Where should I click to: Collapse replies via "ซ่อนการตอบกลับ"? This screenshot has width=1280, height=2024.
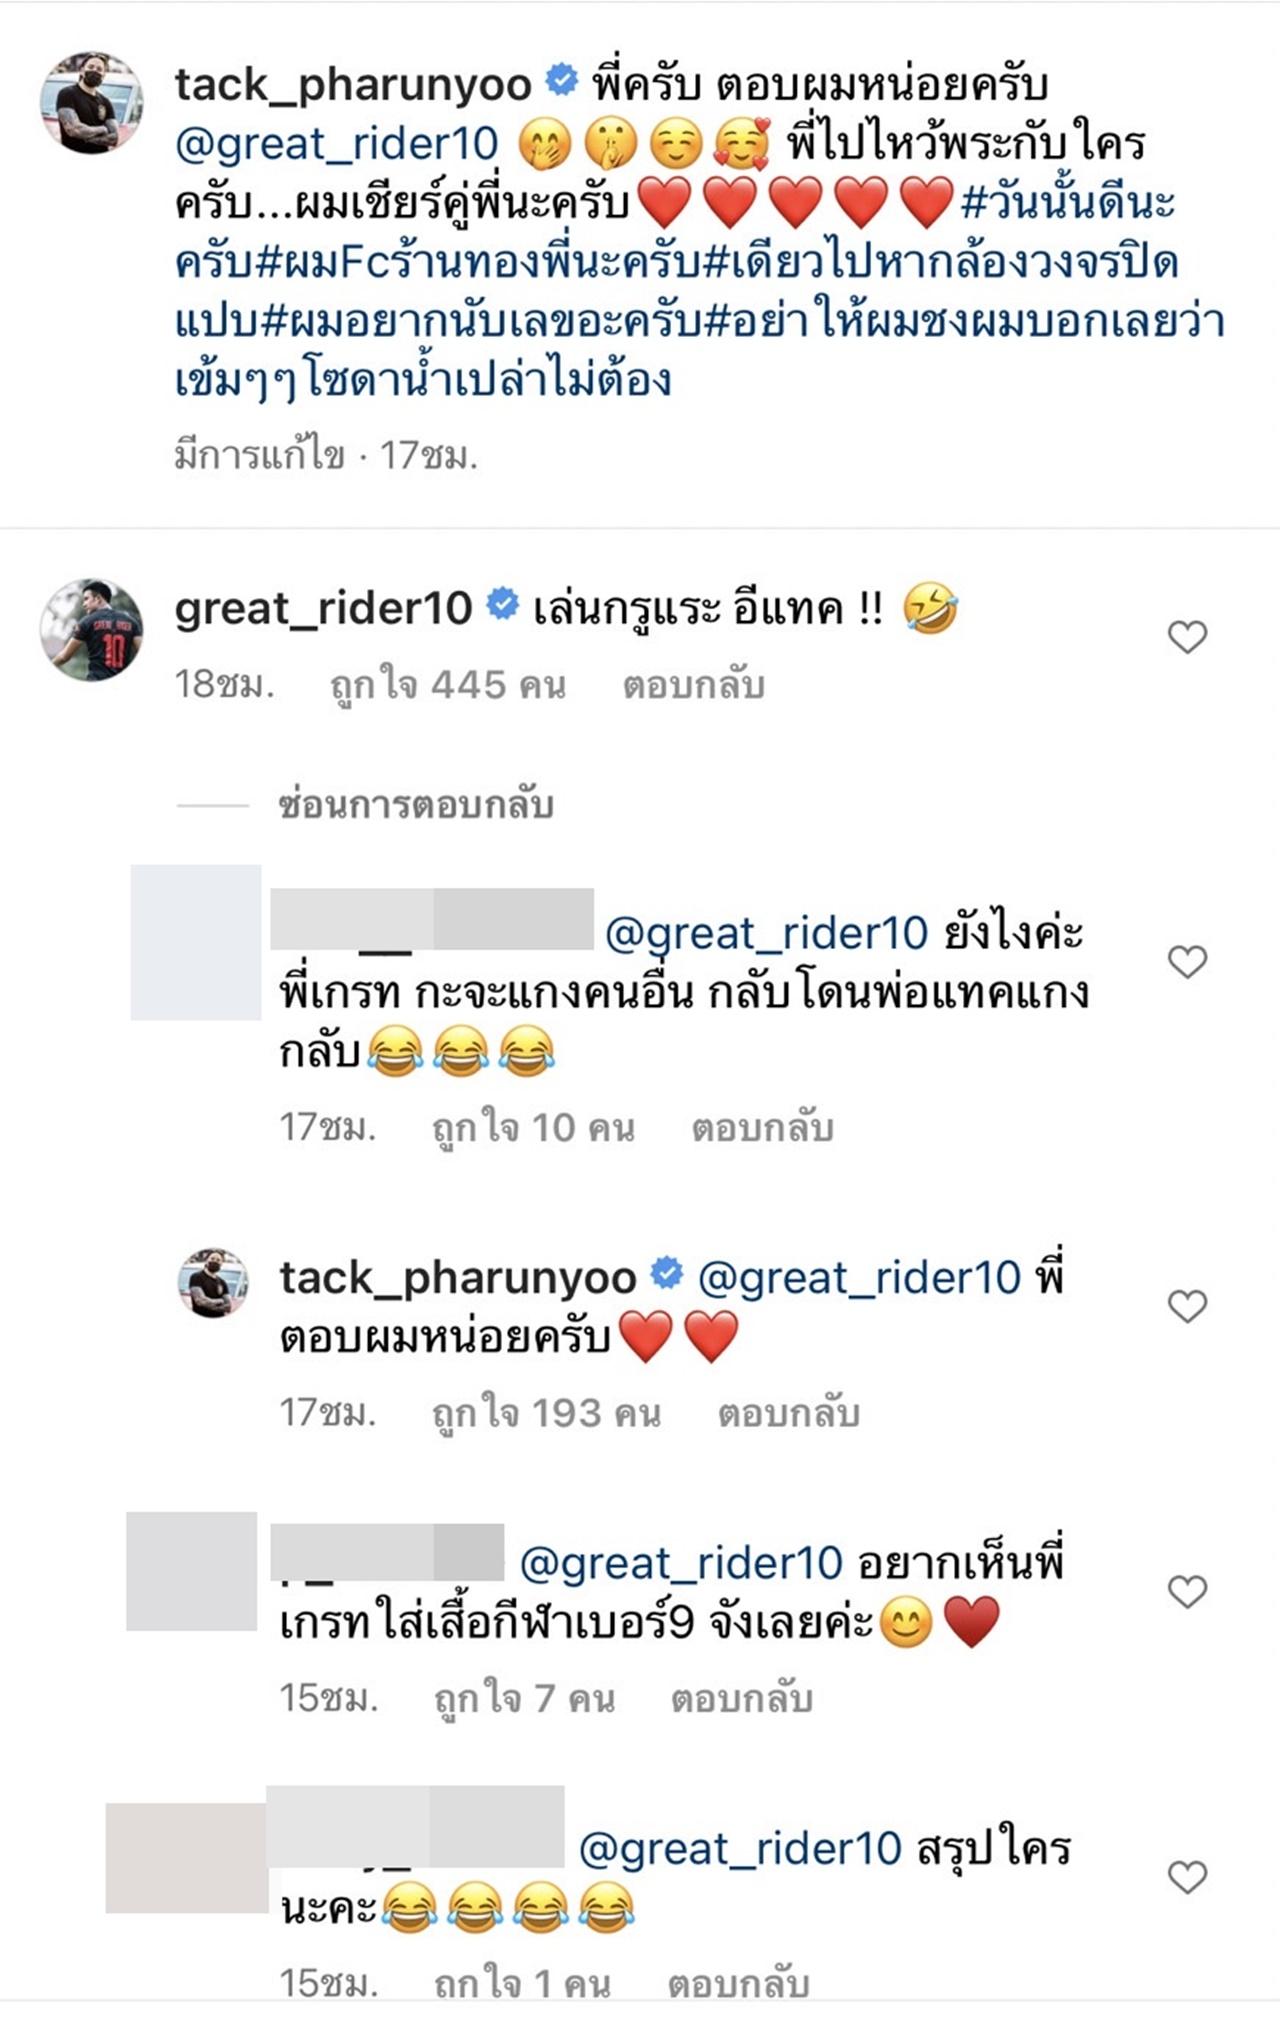click(x=415, y=805)
